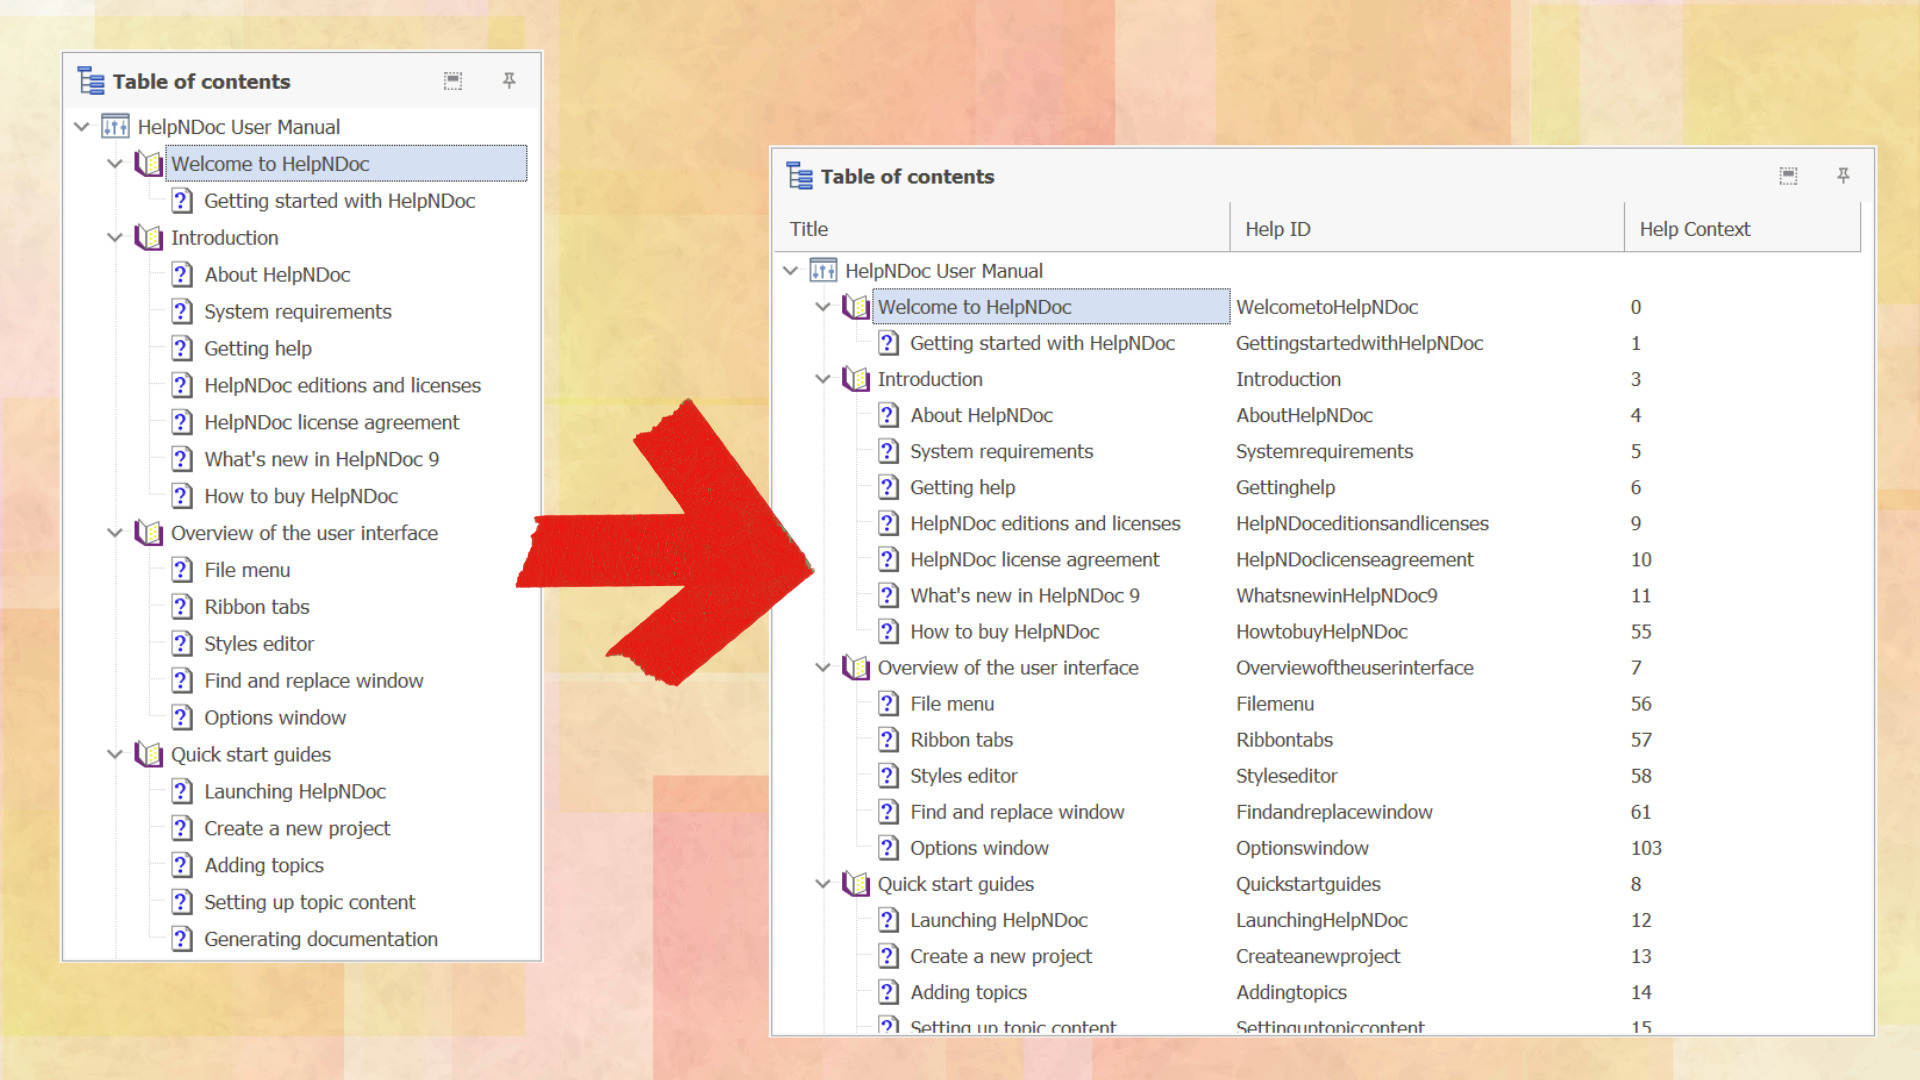This screenshot has width=1920, height=1080.
Task: Click the GettingstartedwithHelpNDoc Help ID cell
Action: [1360, 342]
